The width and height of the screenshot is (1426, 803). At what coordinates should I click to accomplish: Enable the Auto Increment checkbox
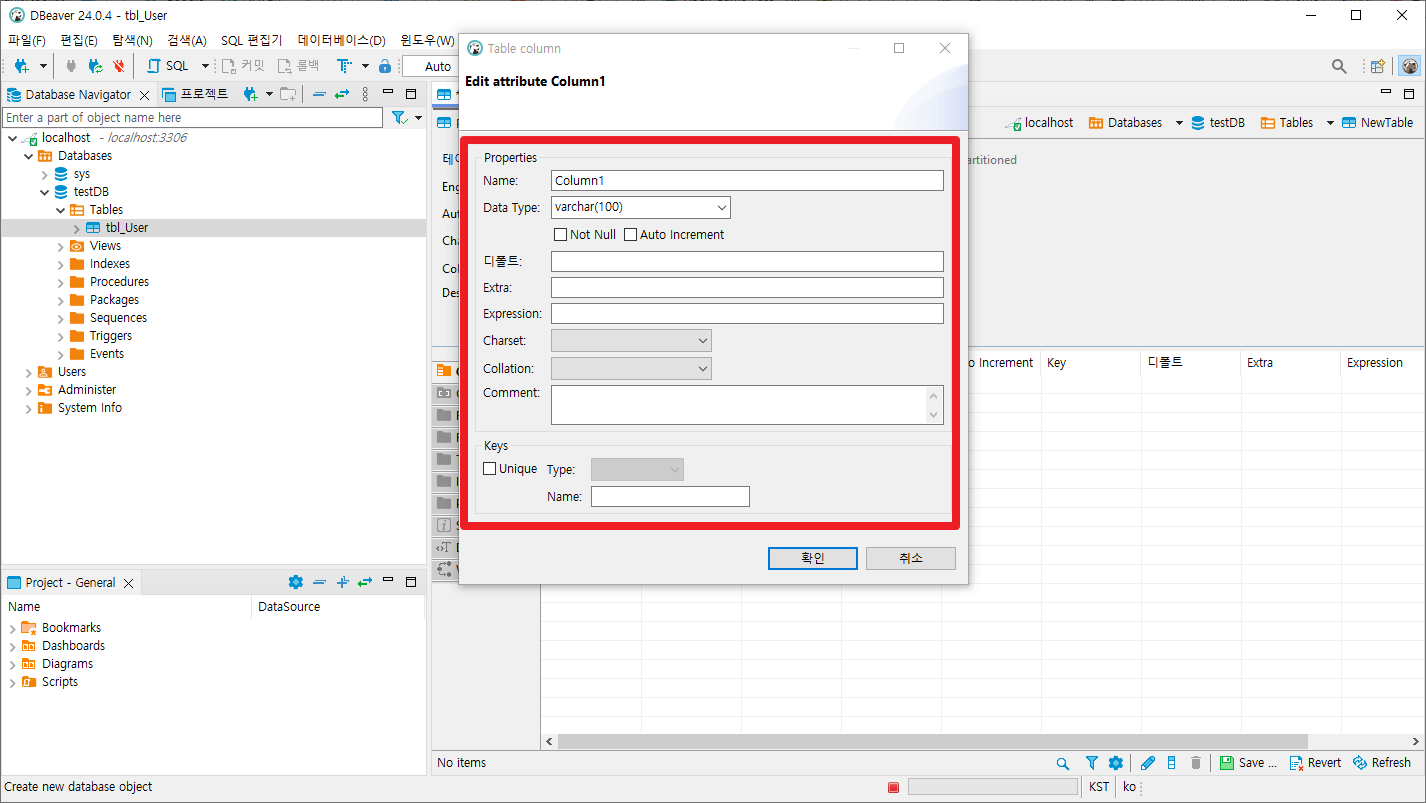[631, 235]
